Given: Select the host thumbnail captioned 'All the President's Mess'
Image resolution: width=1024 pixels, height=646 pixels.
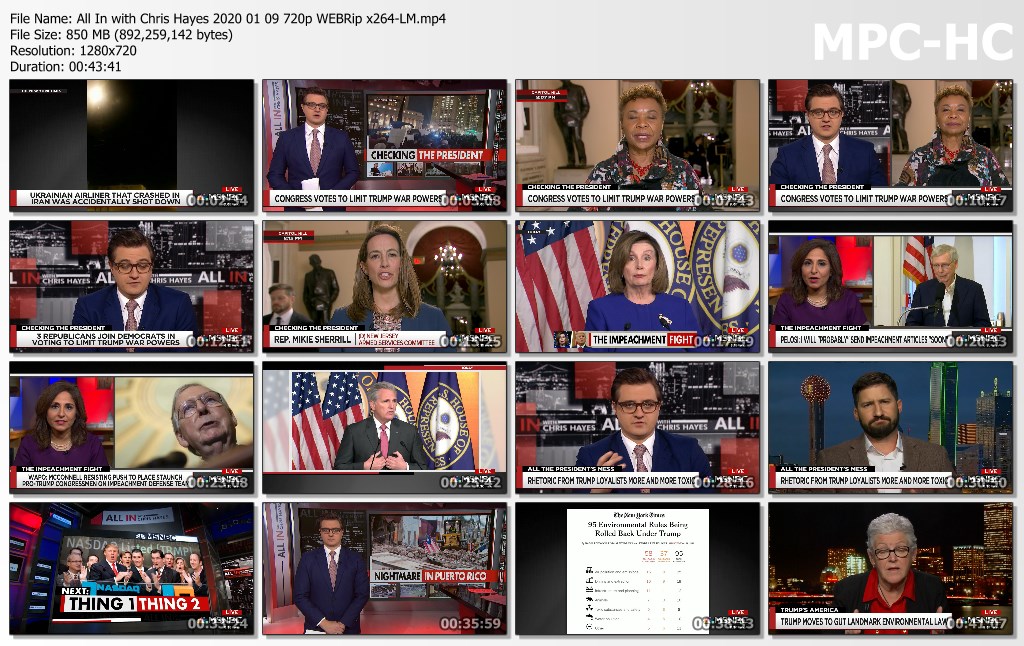Looking at the screenshot, I should pos(637,428).
